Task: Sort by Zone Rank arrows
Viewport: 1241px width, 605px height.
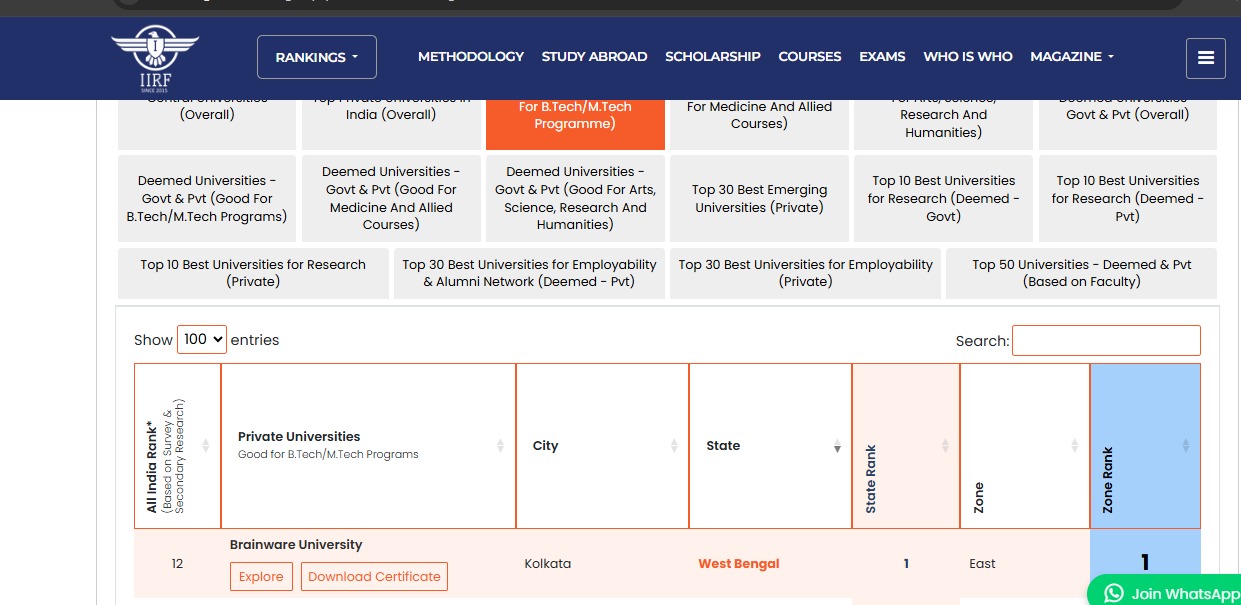Action: (1185, 446)
